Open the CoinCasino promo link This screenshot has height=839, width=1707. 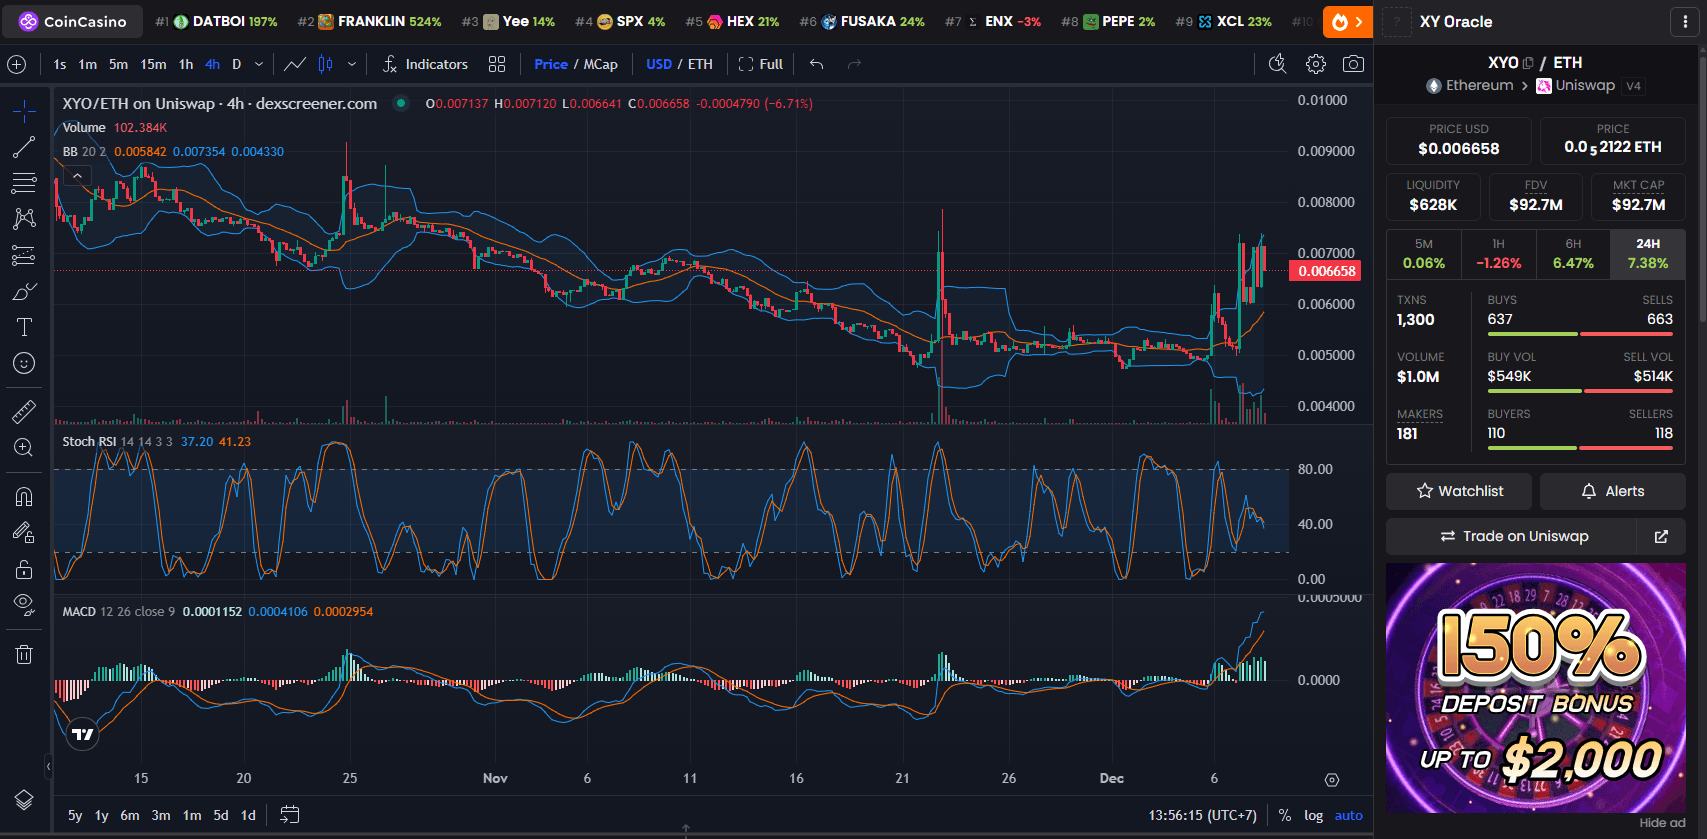click(x=74, y=21)
